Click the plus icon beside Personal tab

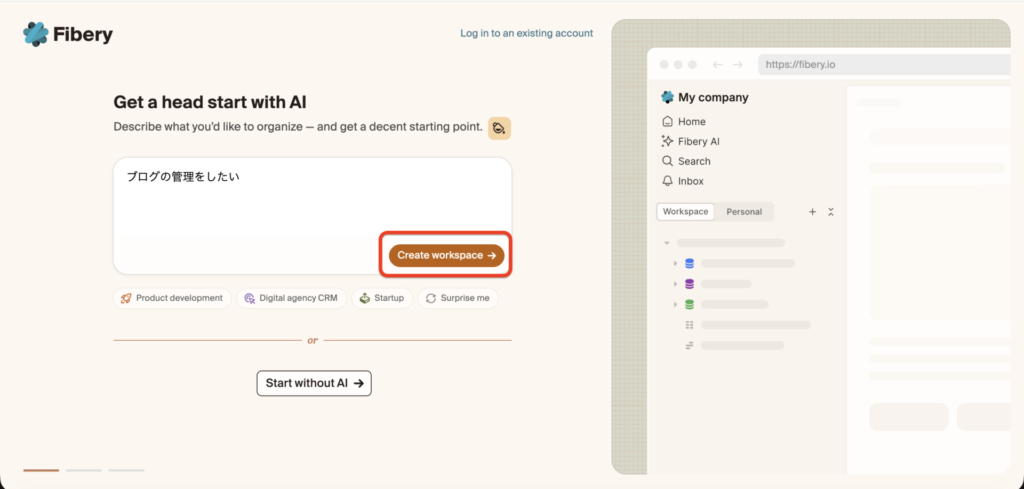coord(812,212)
